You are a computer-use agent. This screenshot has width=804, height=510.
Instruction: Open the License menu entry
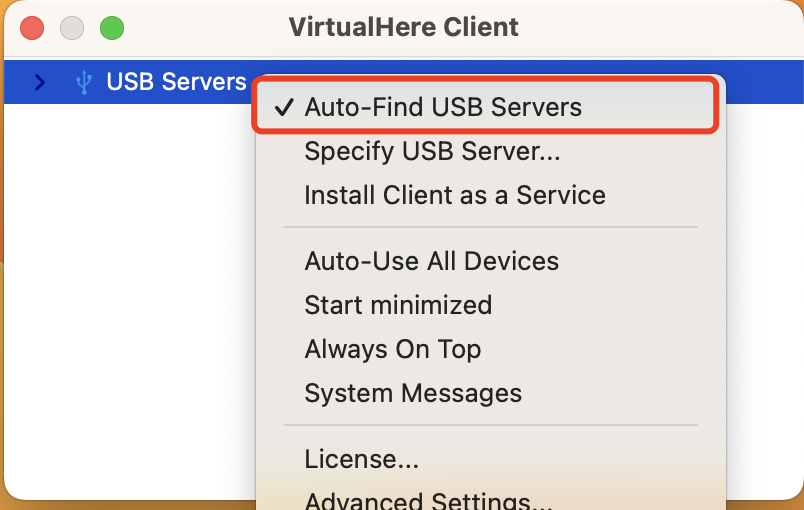361,459
